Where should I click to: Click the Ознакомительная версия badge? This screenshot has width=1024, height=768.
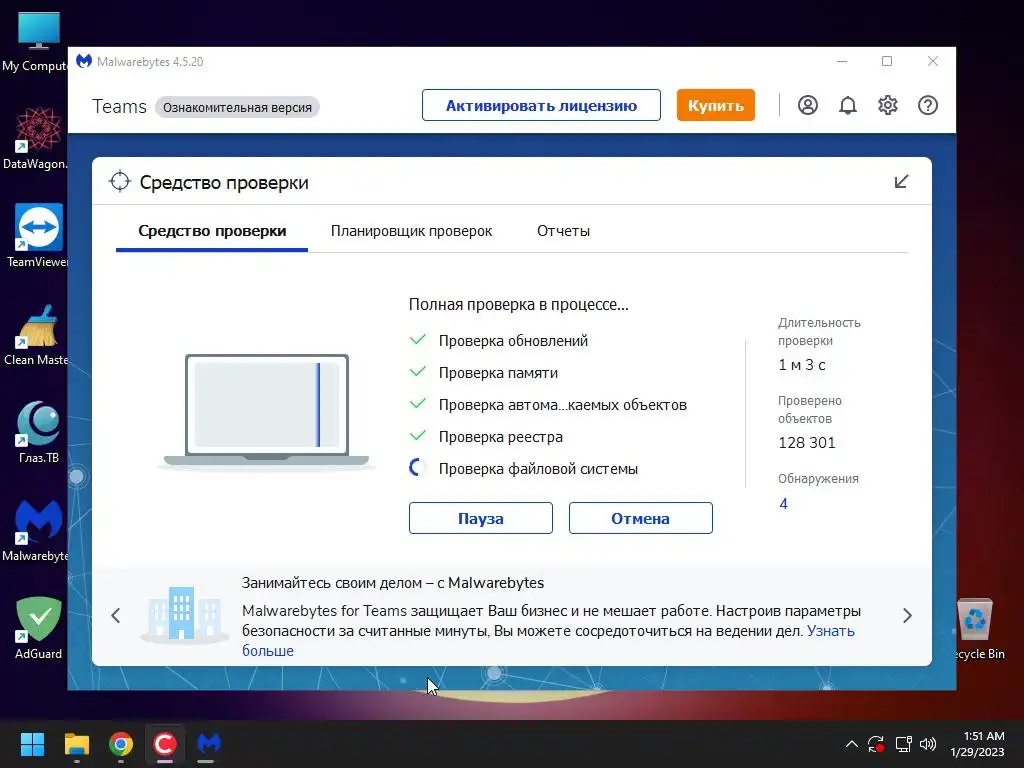click(x=237, y=107)
